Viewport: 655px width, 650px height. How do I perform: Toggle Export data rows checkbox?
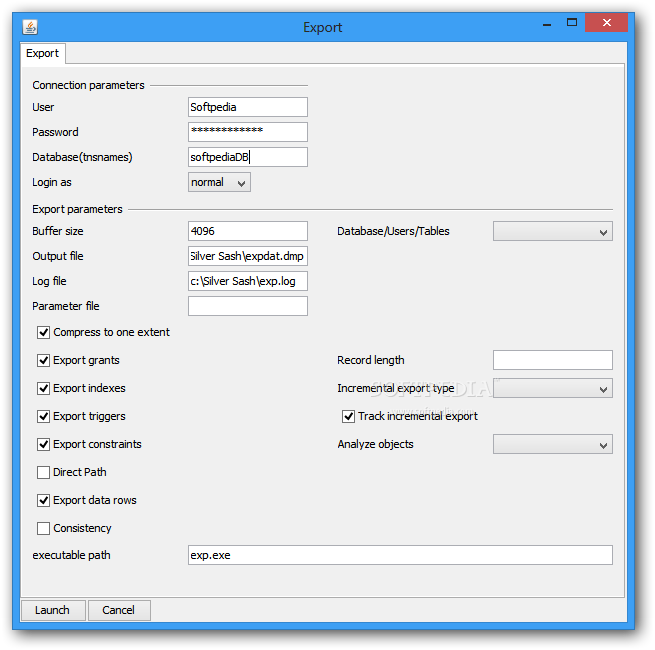pos(43,500)
